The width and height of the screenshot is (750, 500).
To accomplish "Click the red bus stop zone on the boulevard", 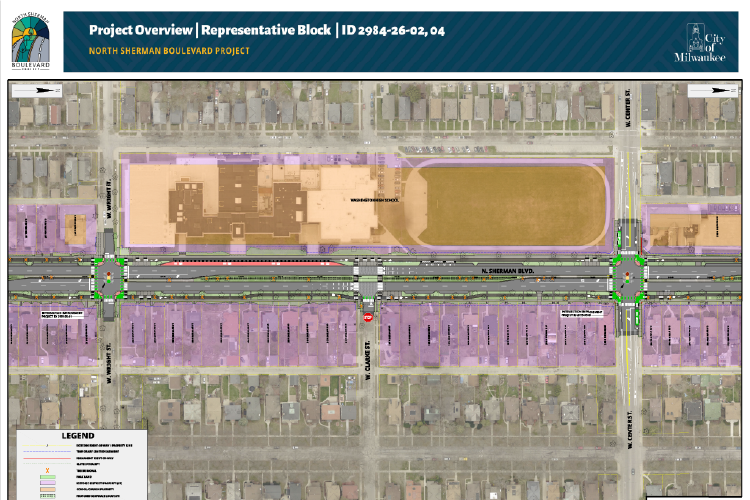I will [x=252, y=263].
